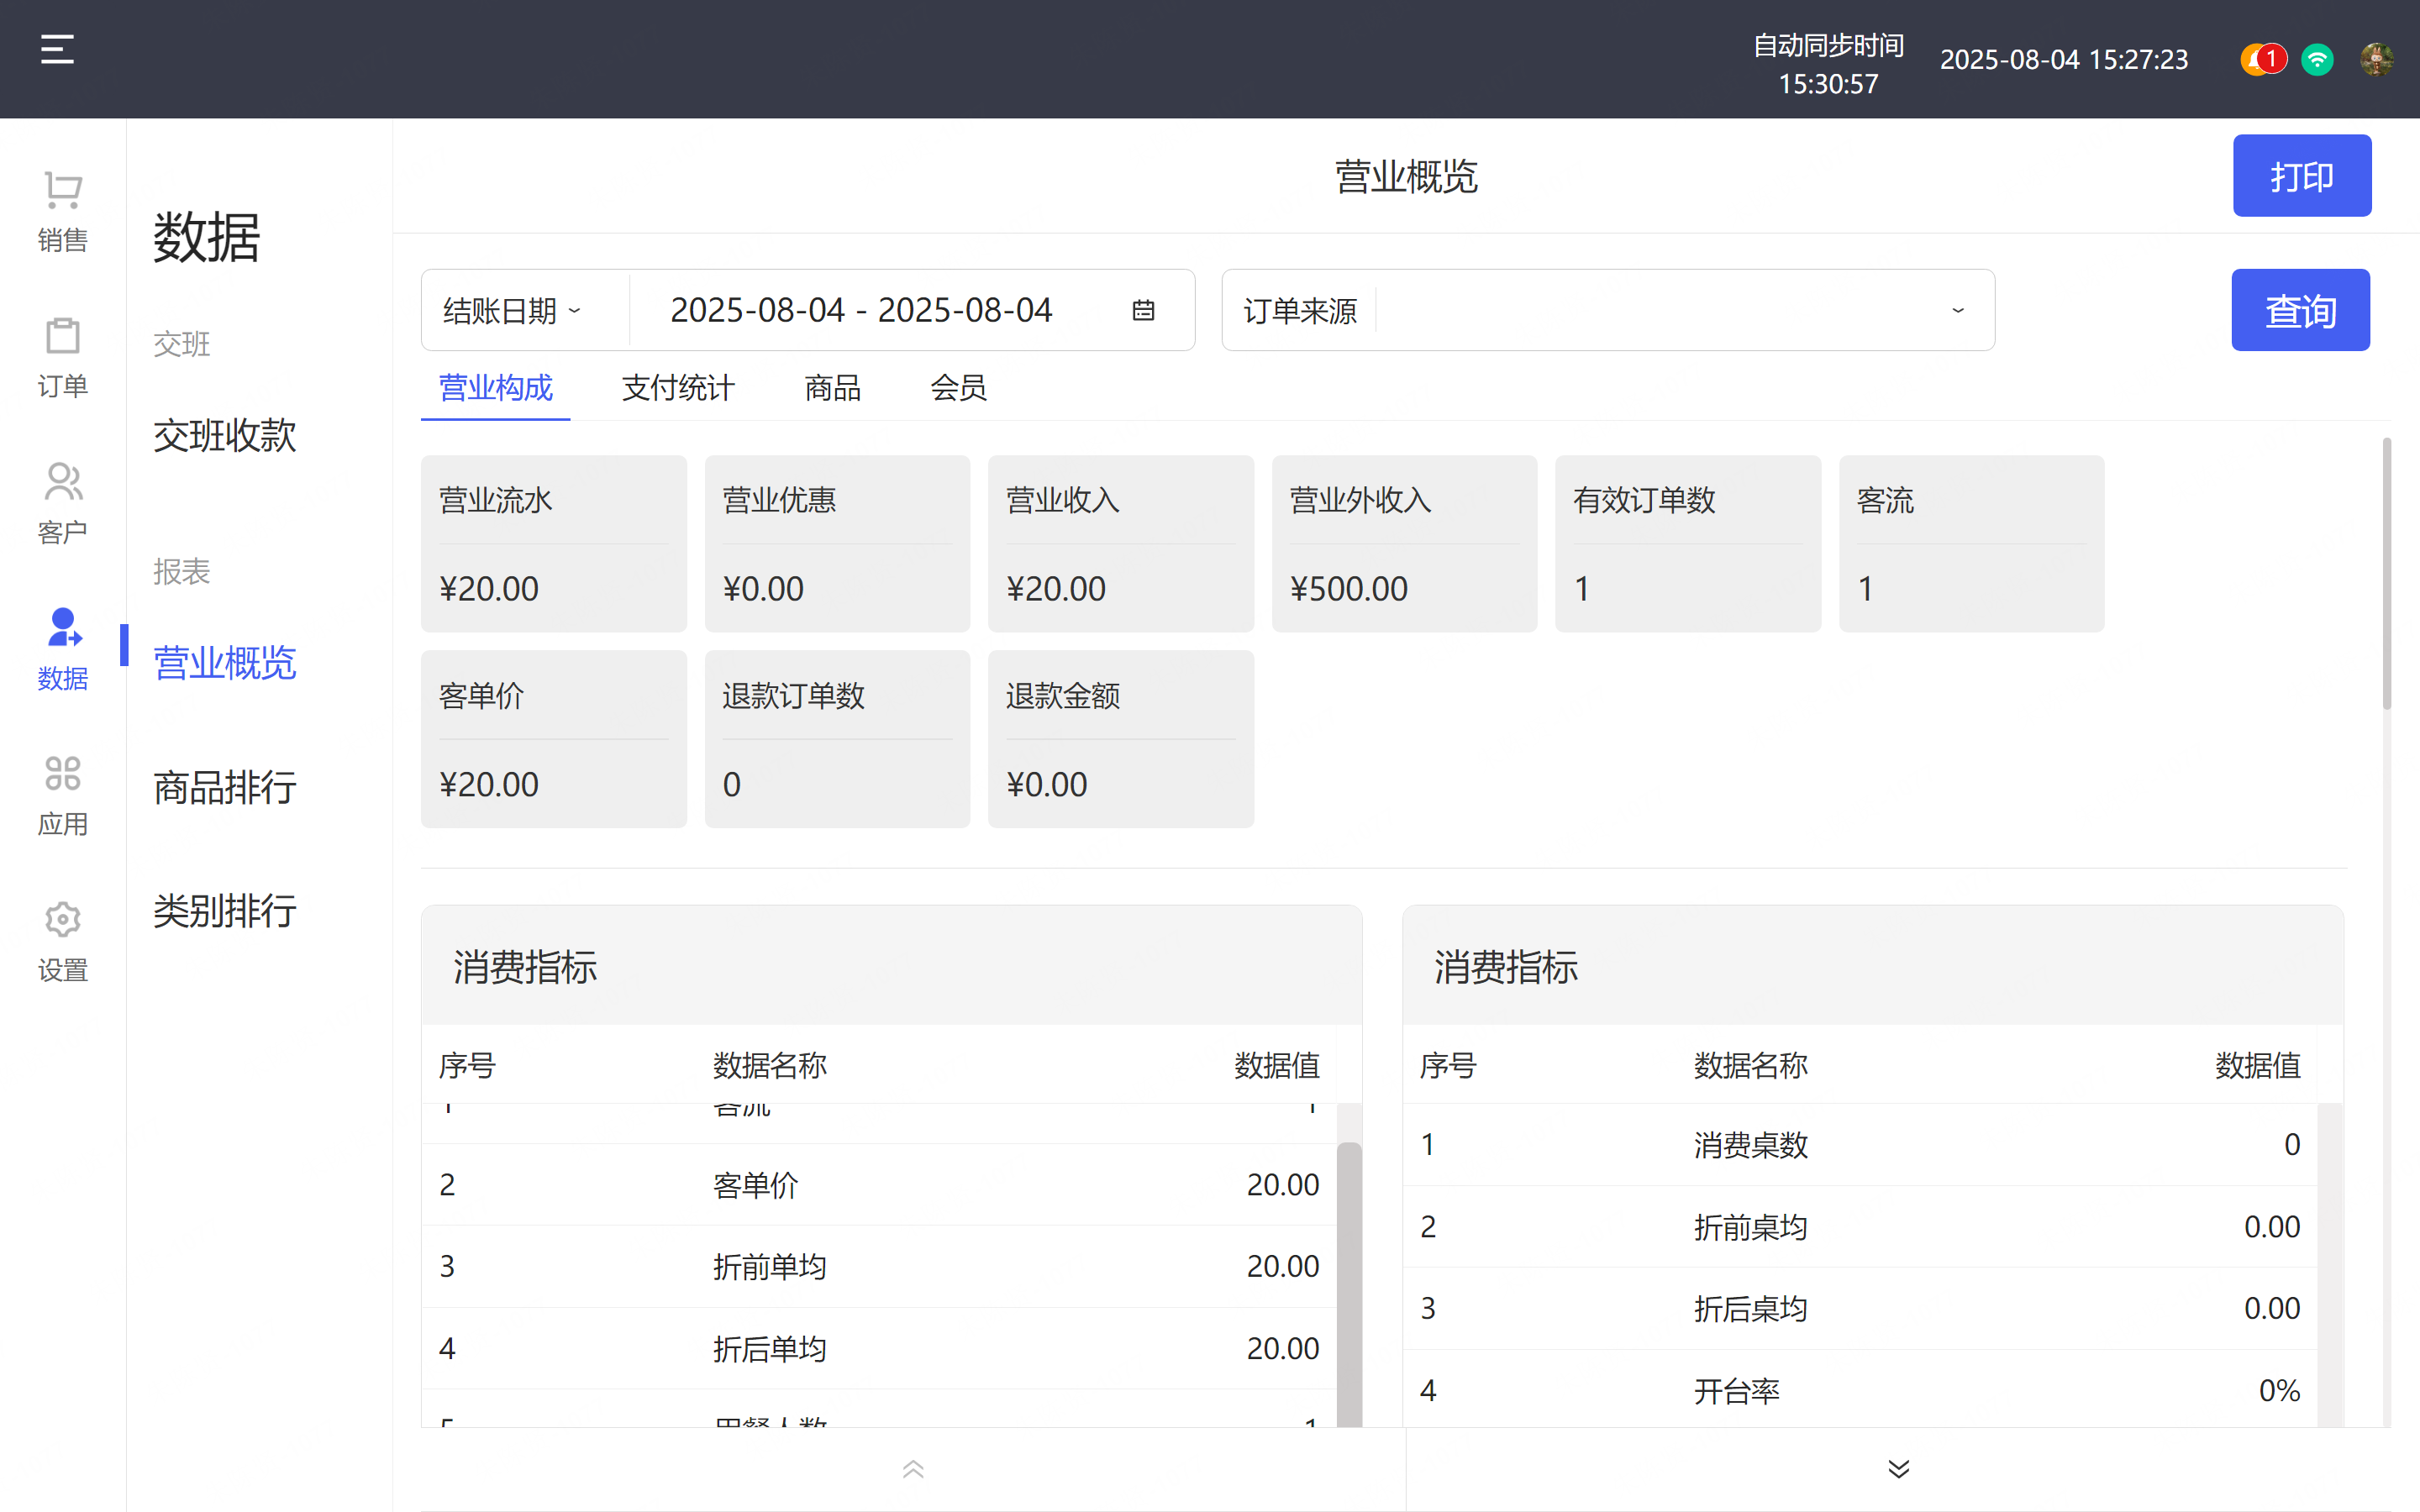Select 营业概览 in the reports menu
The image size is (2420, 1512).
[x=225, y=662]
